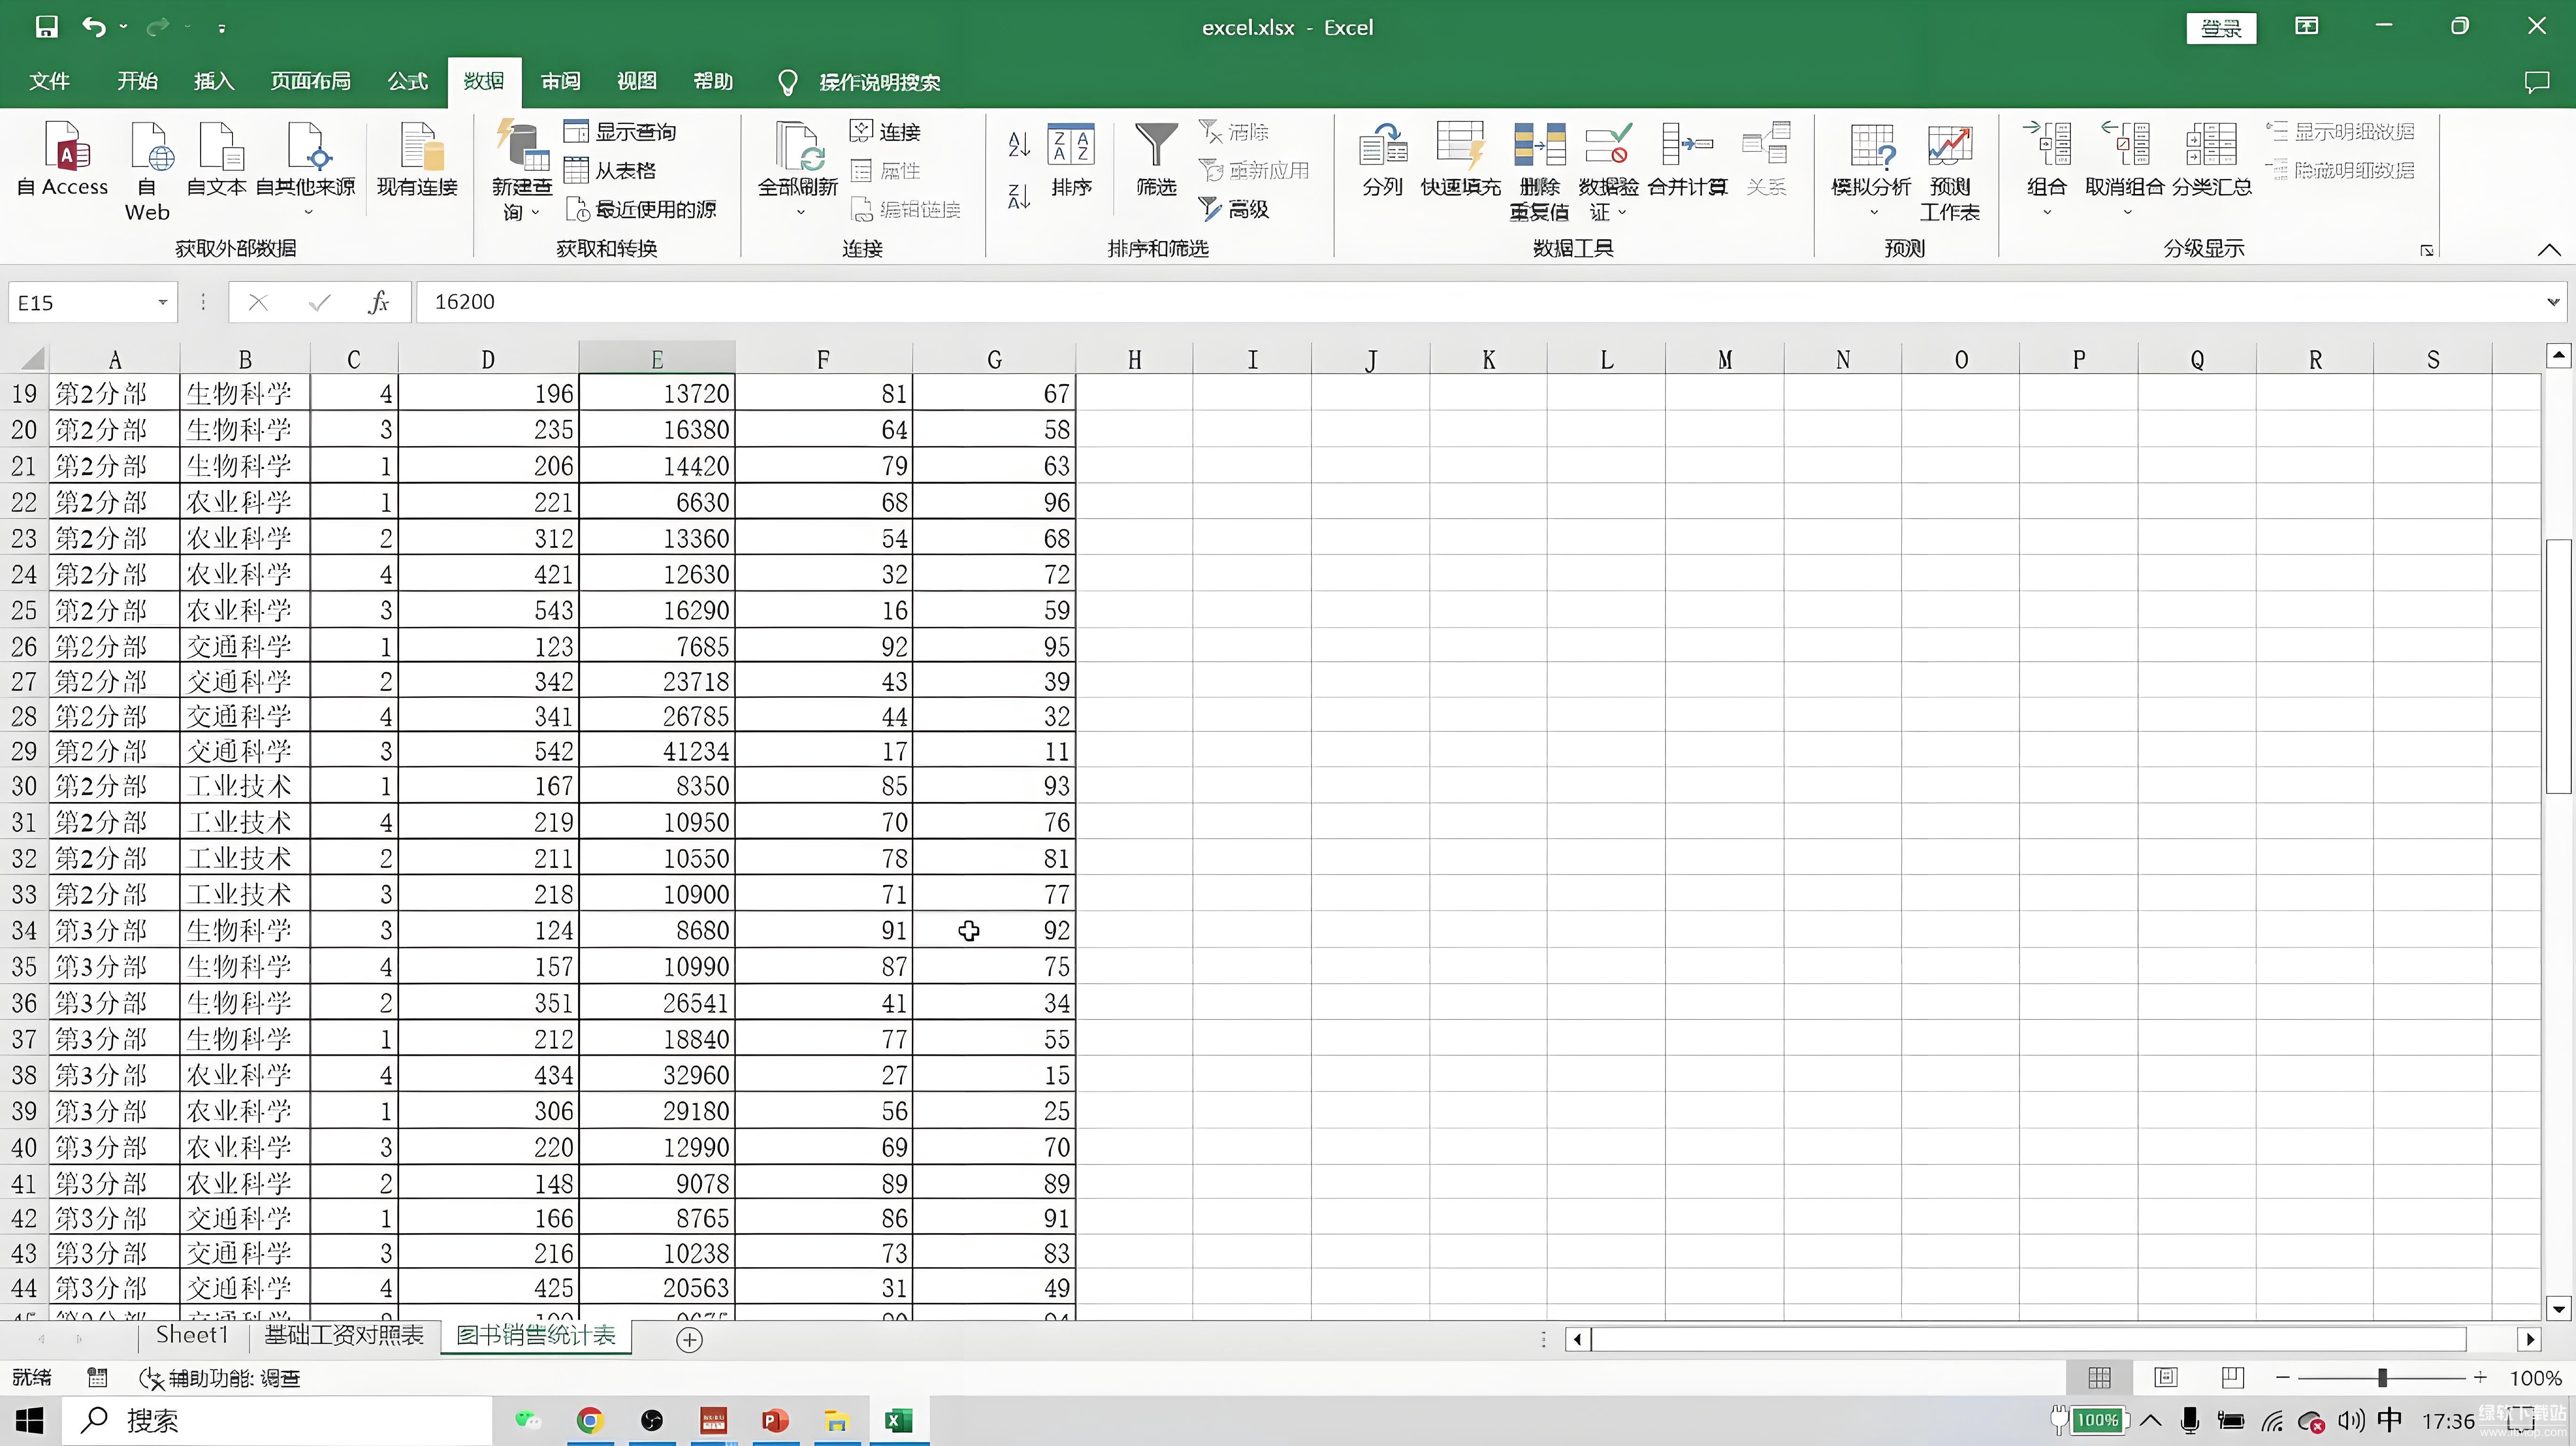Switch to Page Break Preview view

pyautogui.click(x=2232, y=1378)
